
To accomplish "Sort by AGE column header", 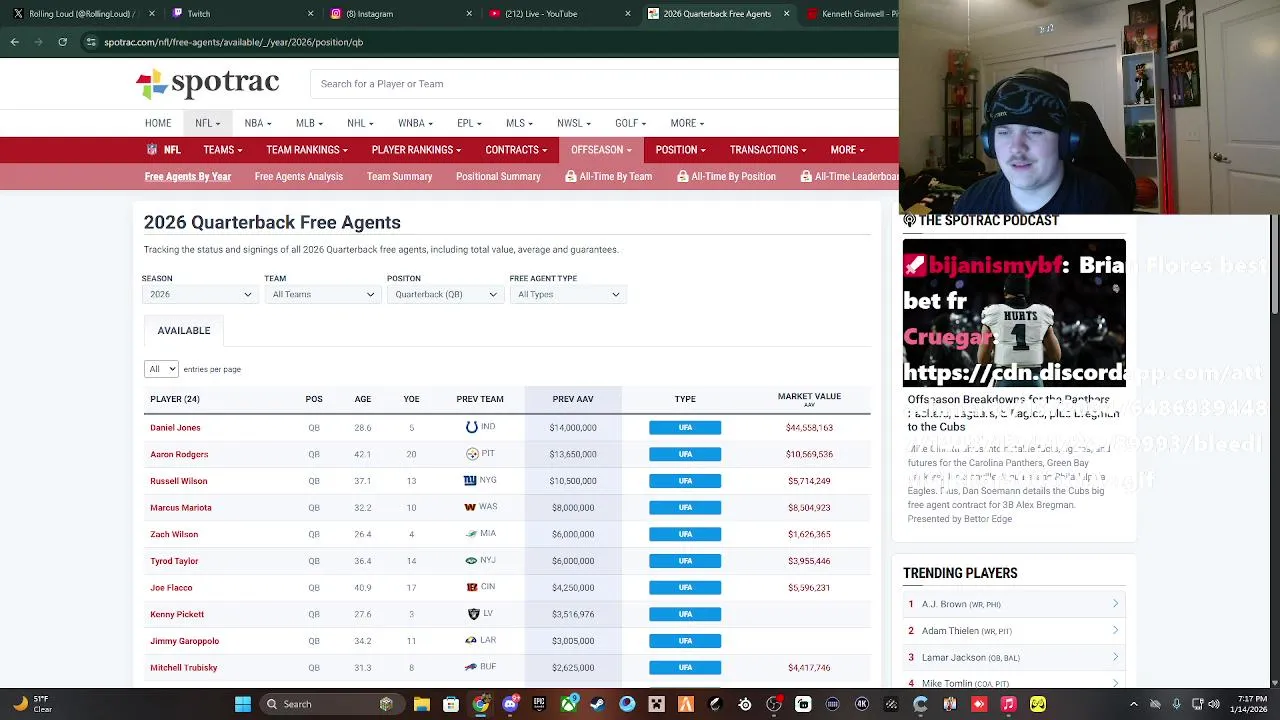I will tap(362, 399).
